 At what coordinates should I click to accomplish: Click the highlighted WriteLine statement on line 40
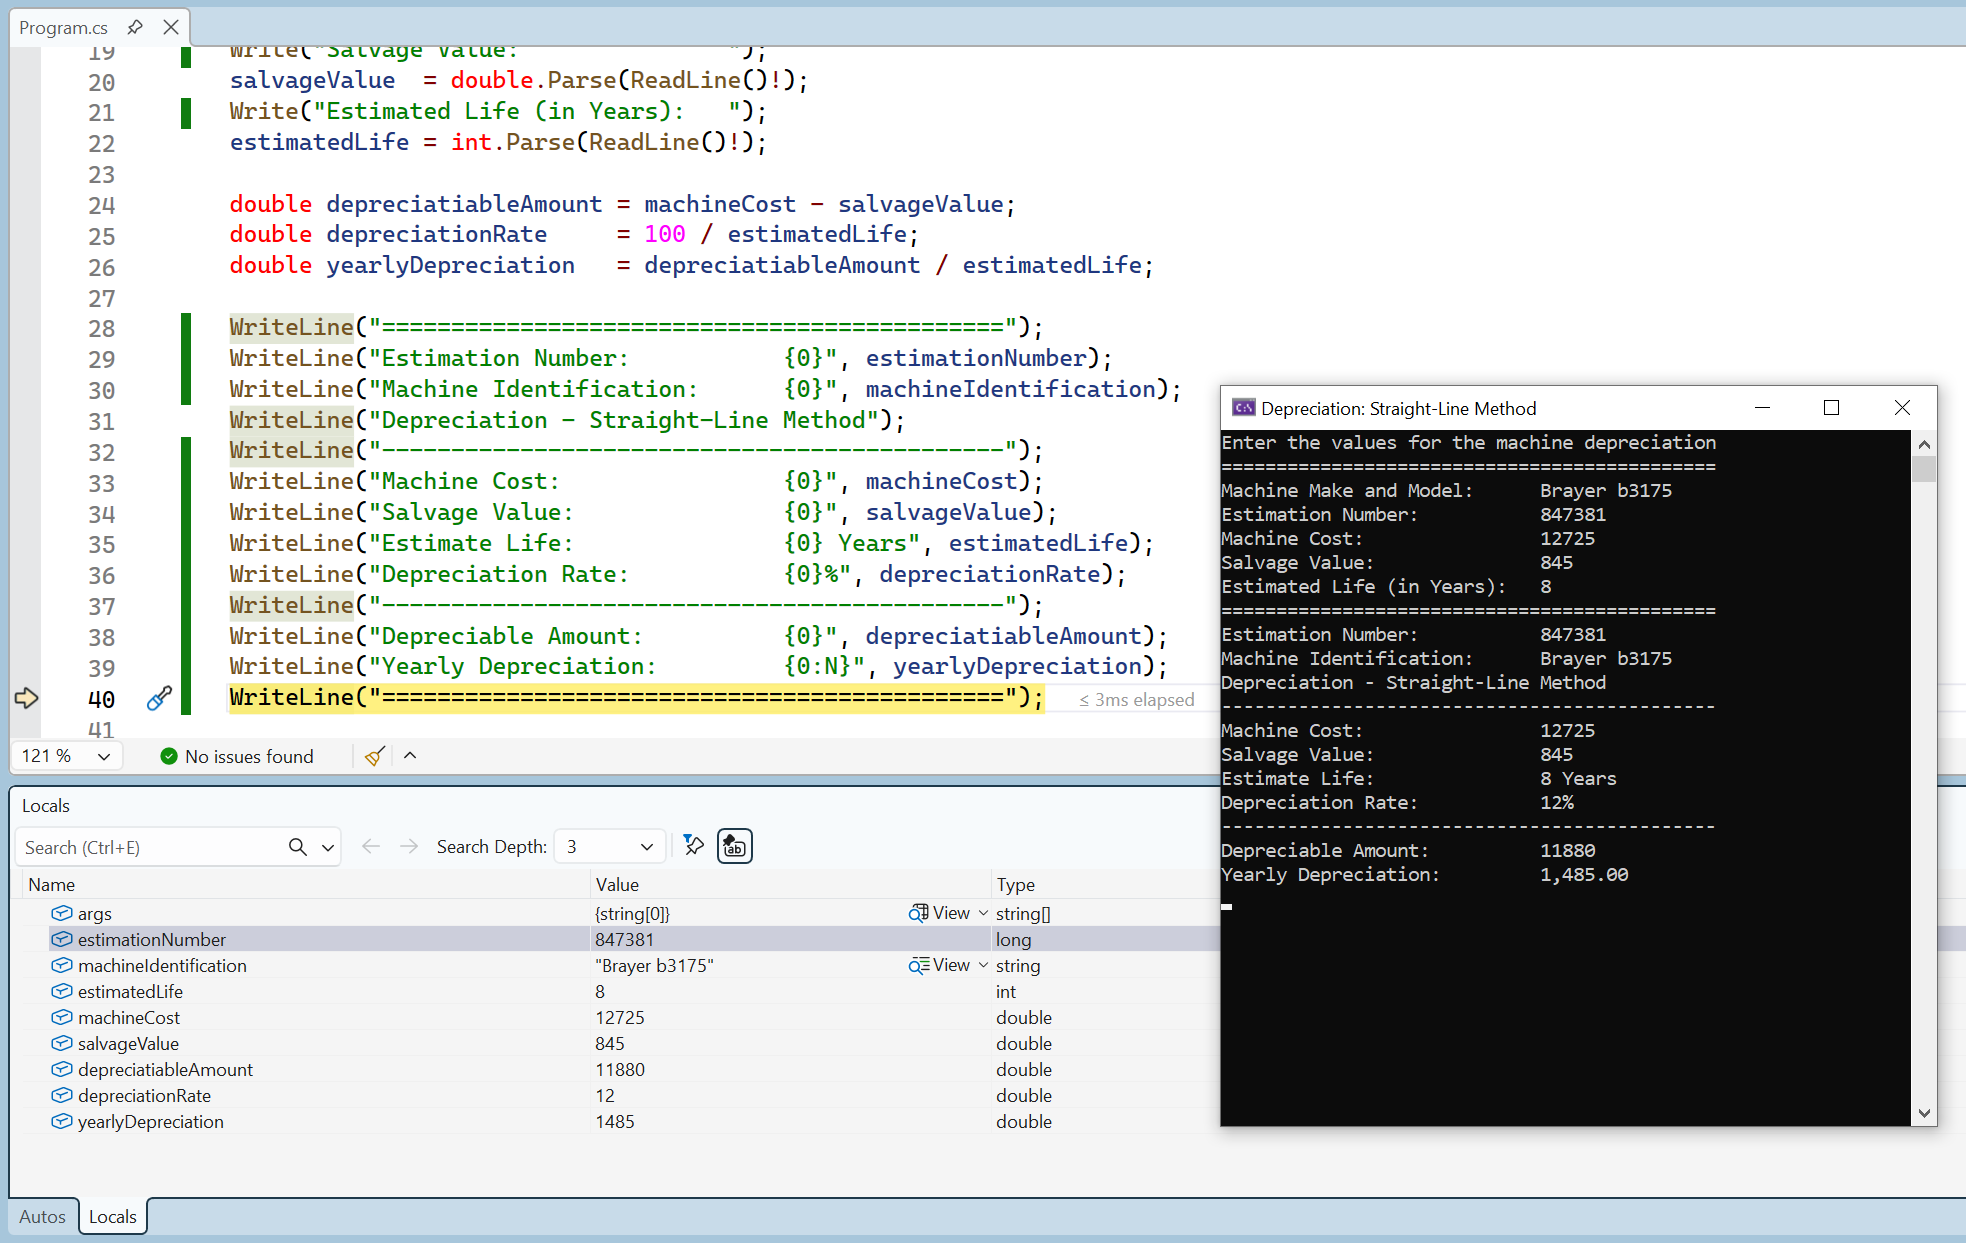click(636, 697)
